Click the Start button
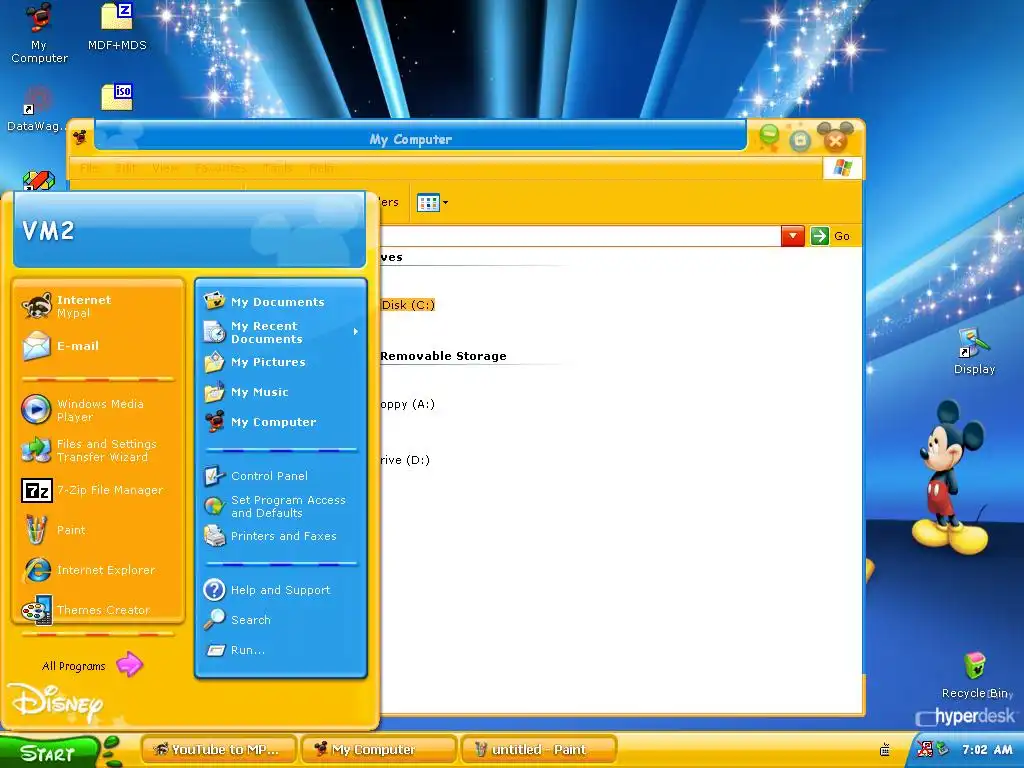Image resolution: width=1024 pixels, height=768 pixels. (49, 752)
